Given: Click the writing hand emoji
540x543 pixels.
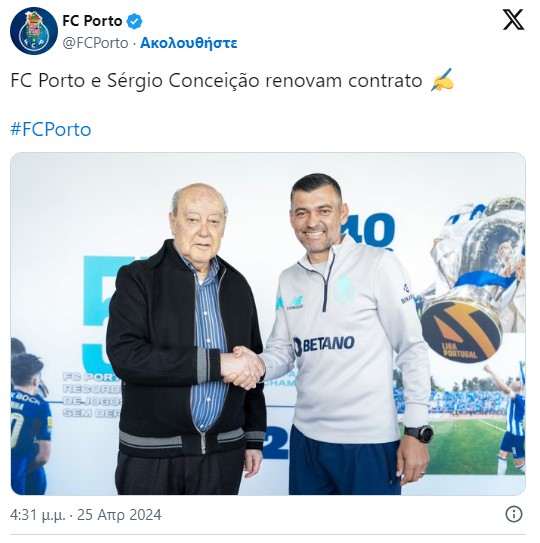Looking at the screenshot, I should [x=443, y=80].
